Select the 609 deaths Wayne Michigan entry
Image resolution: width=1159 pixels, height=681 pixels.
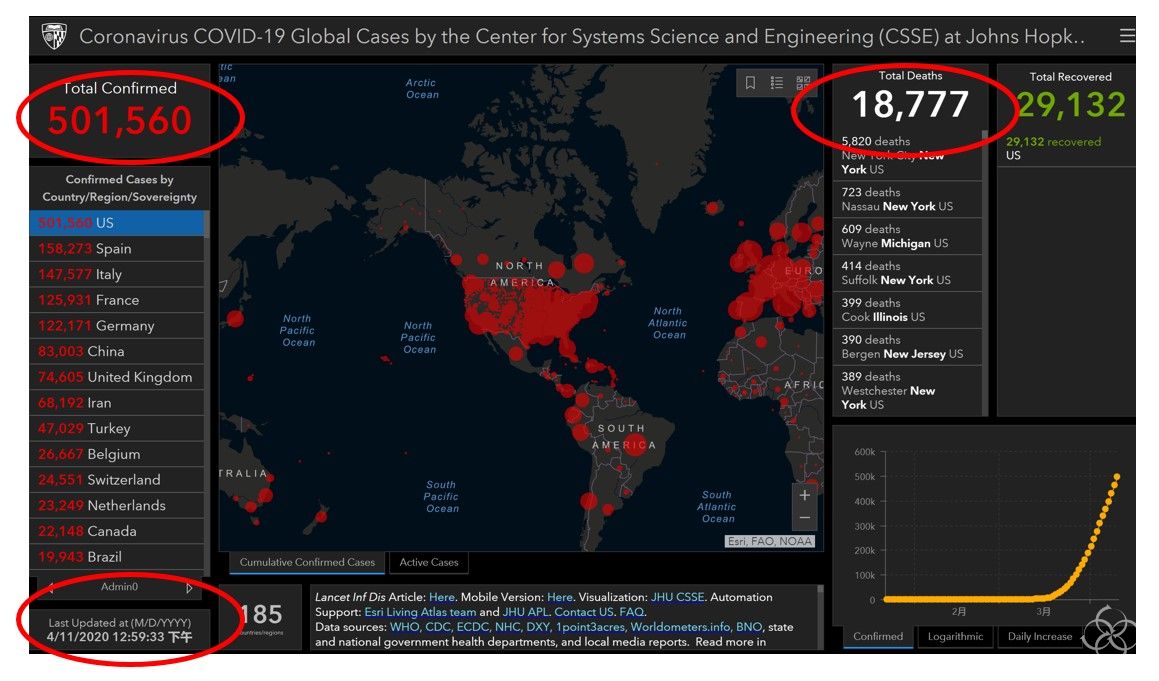907,236
